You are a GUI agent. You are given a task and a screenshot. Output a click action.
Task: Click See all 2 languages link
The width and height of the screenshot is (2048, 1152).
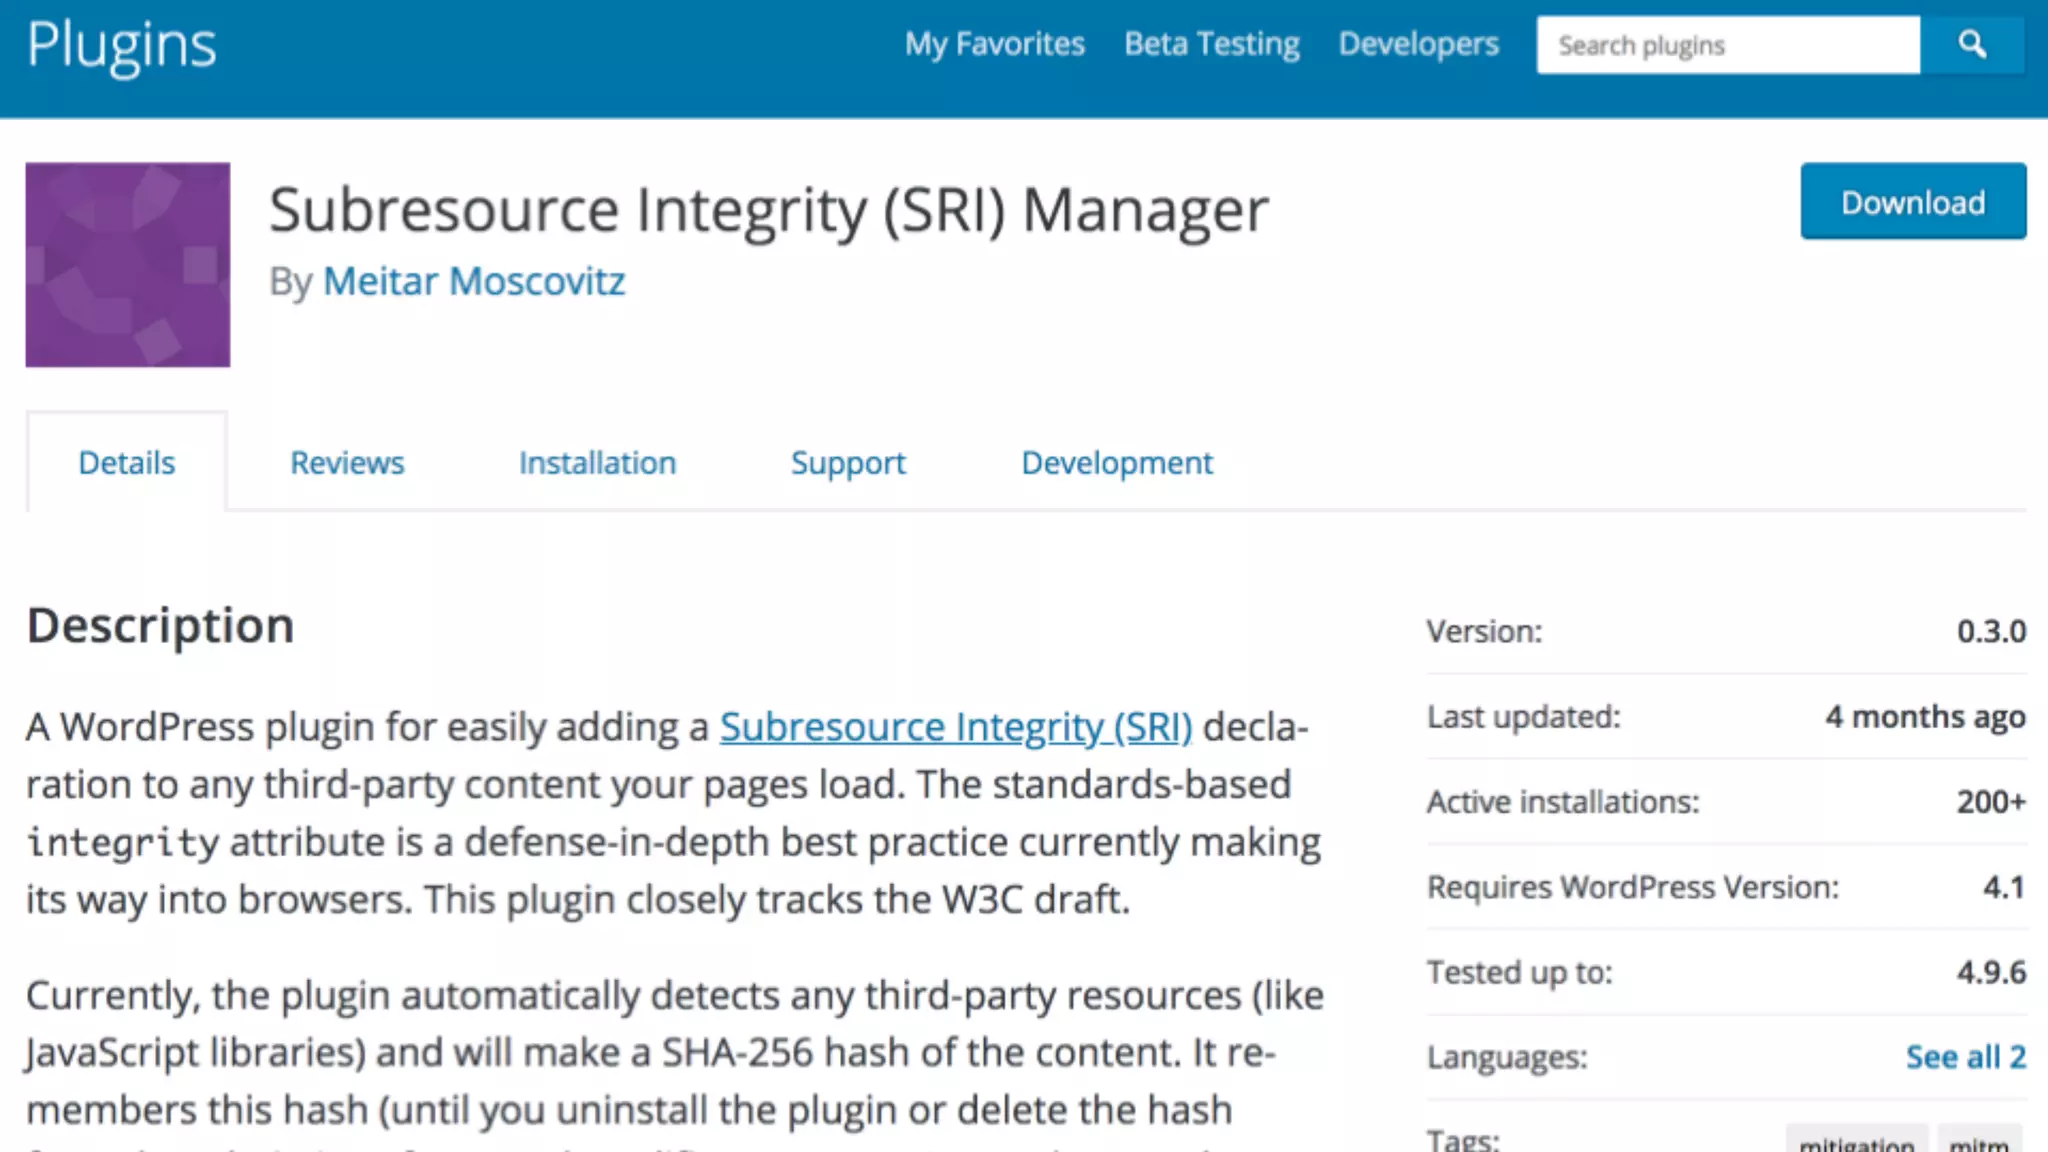[1965, 1057]
